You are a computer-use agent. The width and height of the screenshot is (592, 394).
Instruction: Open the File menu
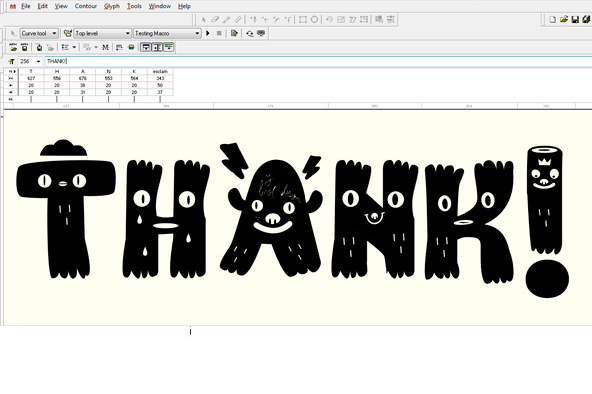click(x=25, y=6)
